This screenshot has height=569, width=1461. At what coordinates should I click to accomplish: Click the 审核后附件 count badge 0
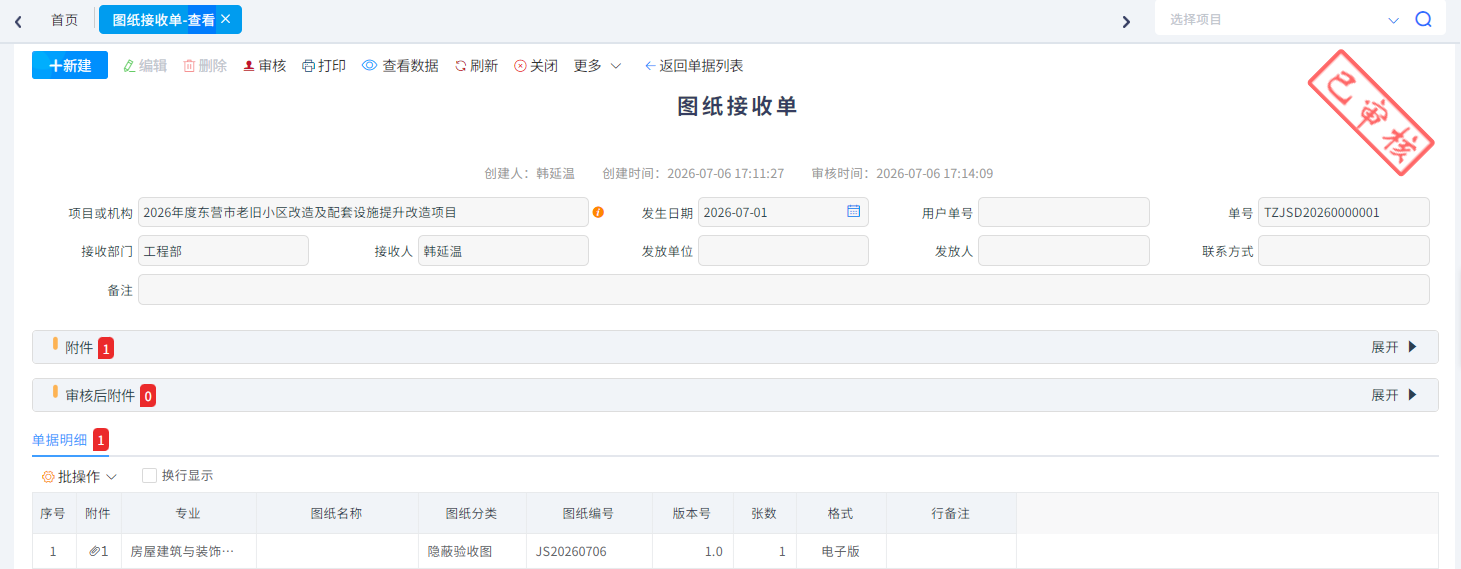[x=148, y=396]
